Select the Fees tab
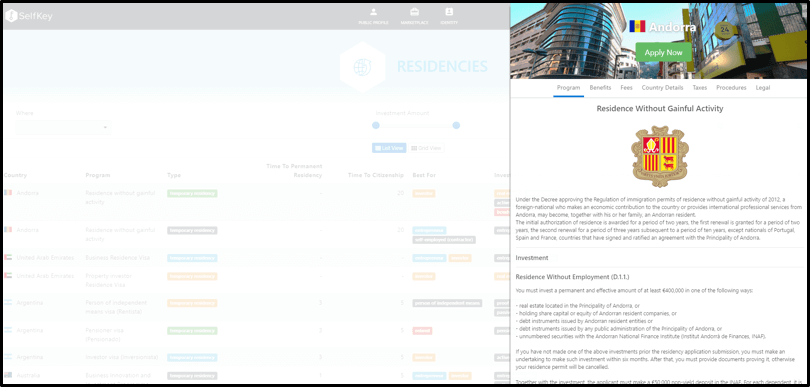The width and height of the screenshot is (810, 387). pyautogui.click(x=627, y=88)
